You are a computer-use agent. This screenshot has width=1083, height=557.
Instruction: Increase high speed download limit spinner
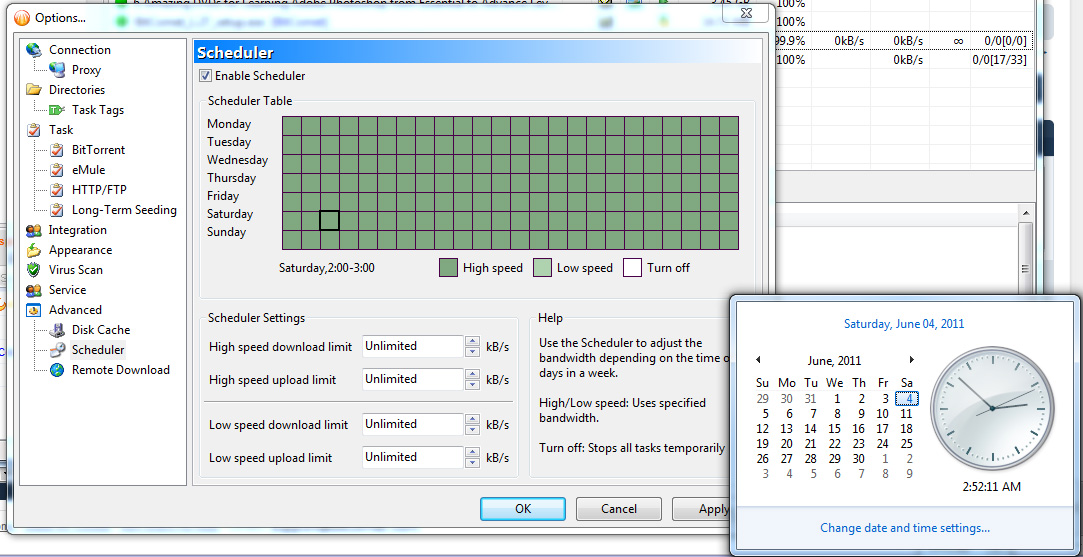click(473, 341)
